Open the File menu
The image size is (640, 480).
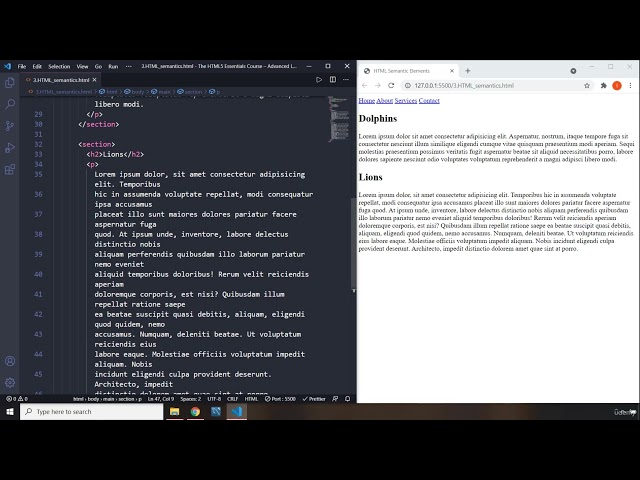tap(22, 66)
